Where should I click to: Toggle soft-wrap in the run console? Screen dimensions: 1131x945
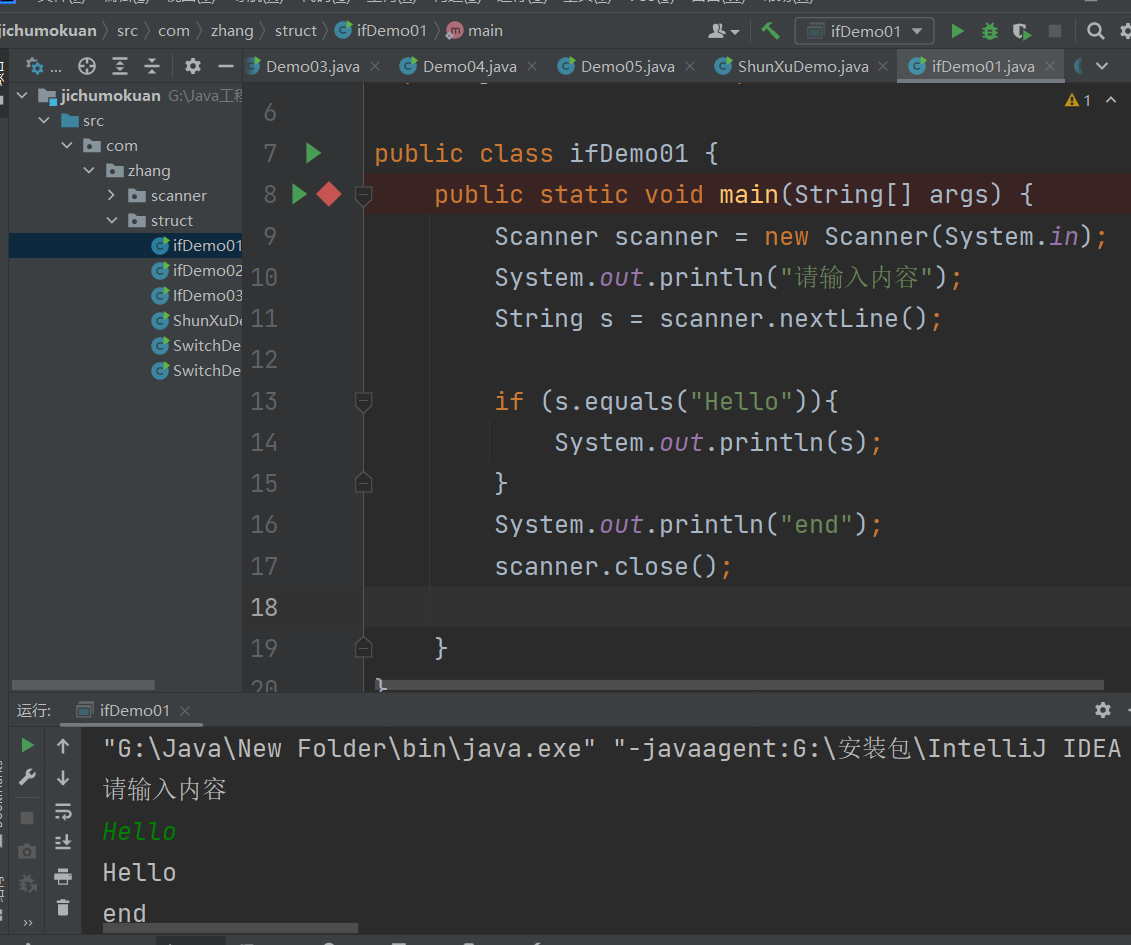tap(63, 810)
